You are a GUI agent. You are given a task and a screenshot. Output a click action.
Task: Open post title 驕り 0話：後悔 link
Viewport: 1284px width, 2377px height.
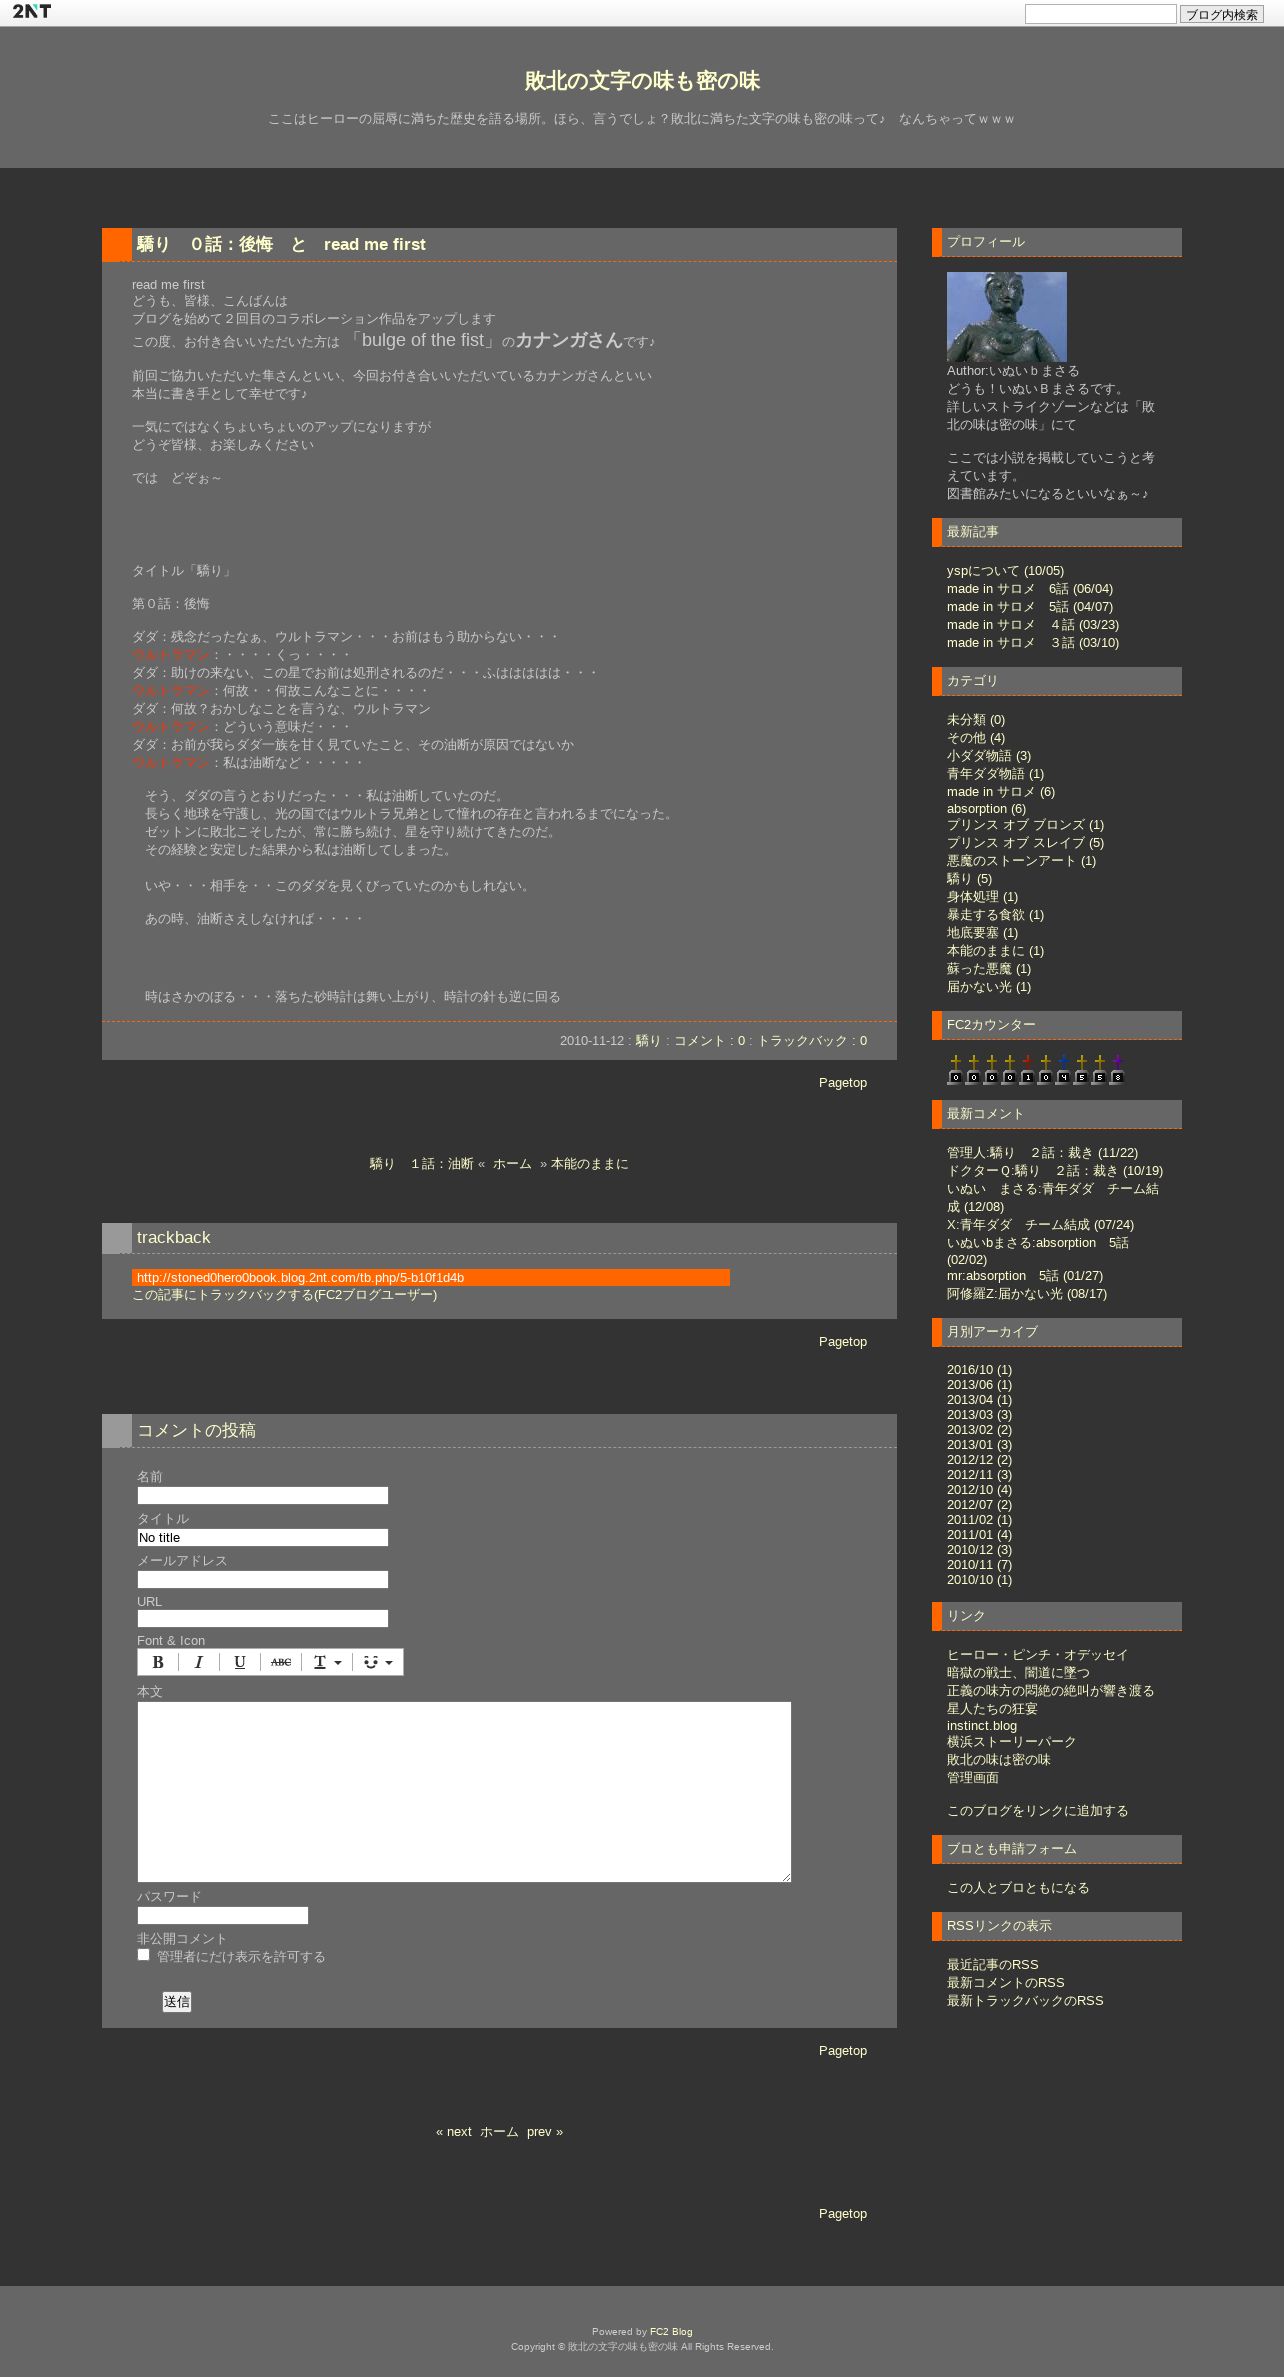coord(281,244)
